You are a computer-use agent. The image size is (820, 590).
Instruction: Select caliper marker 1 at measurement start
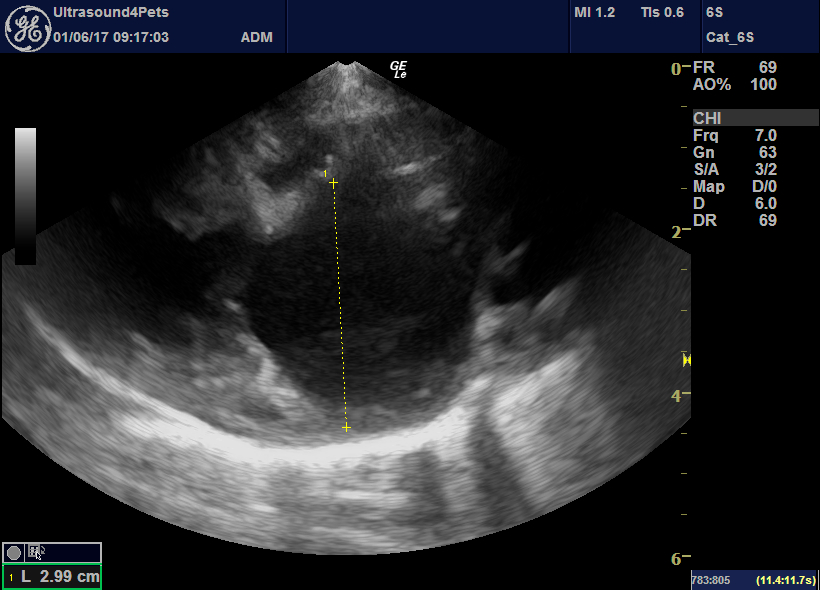[333, 183]
